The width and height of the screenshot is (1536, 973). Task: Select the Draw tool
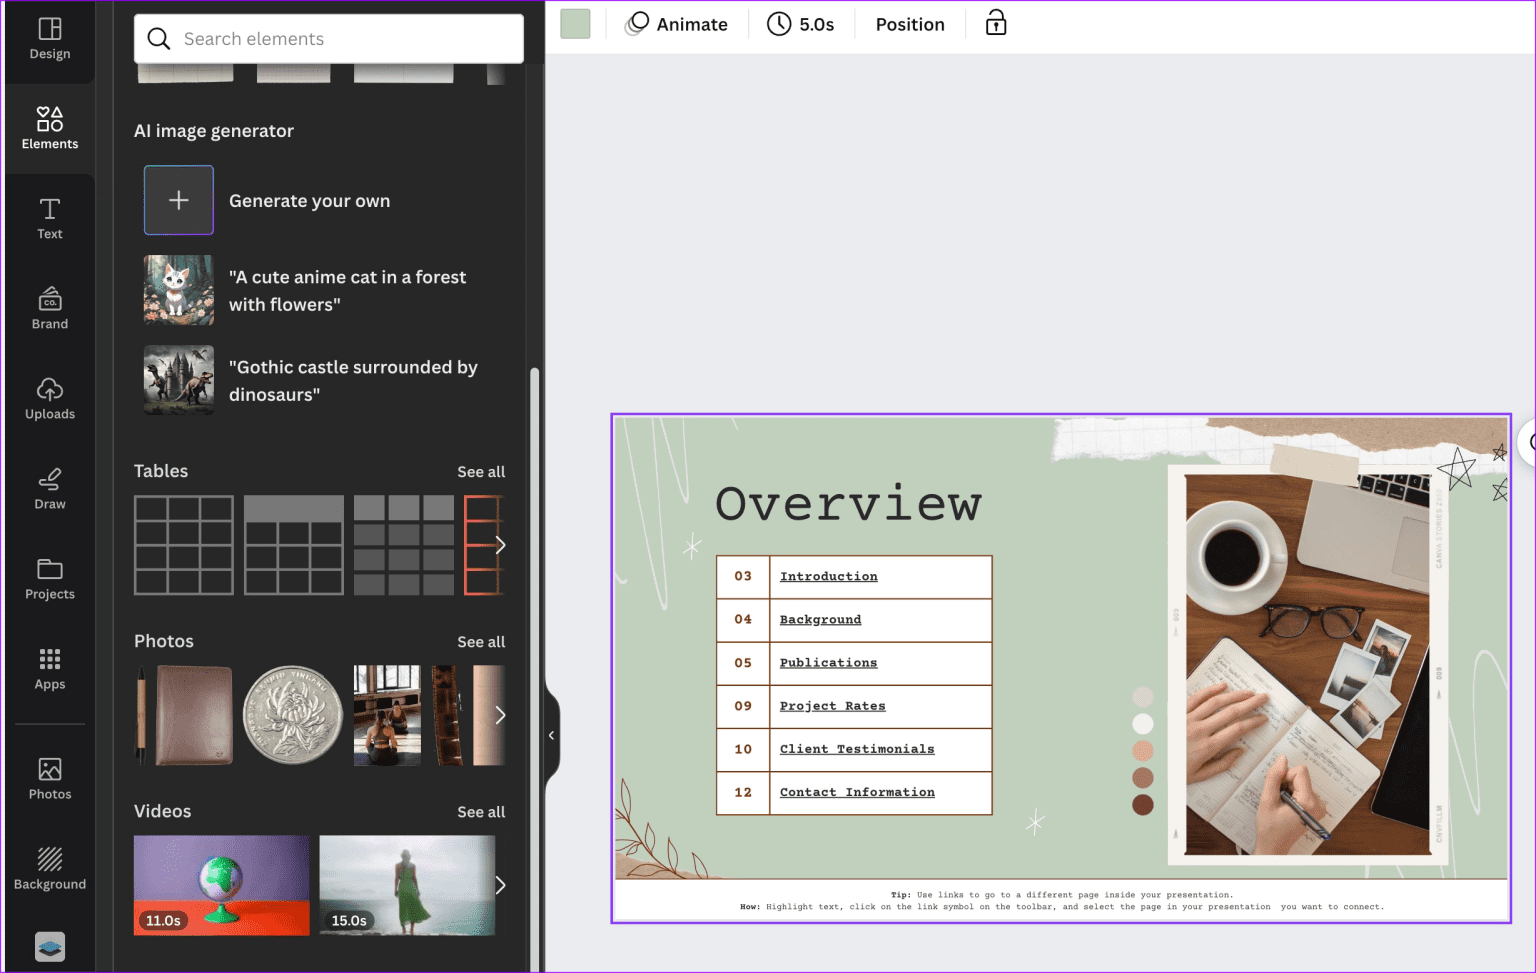point(49,487)
